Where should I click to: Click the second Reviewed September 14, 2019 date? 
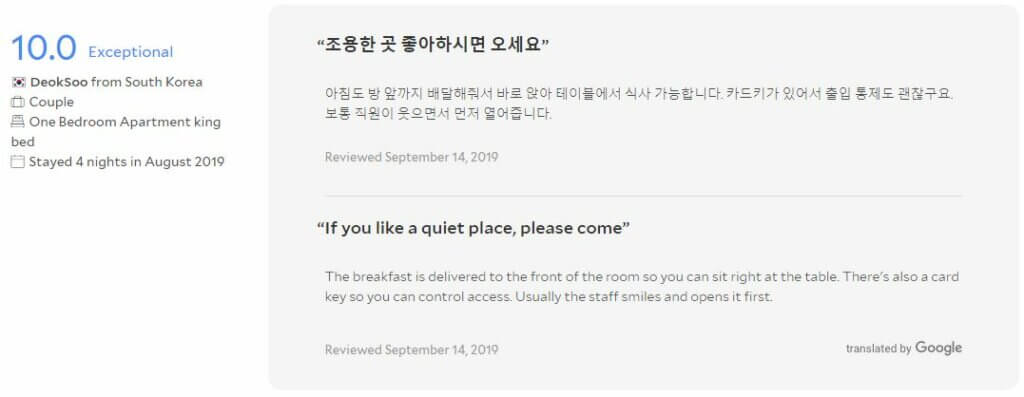pyautogui.click(x=411, y=350)
